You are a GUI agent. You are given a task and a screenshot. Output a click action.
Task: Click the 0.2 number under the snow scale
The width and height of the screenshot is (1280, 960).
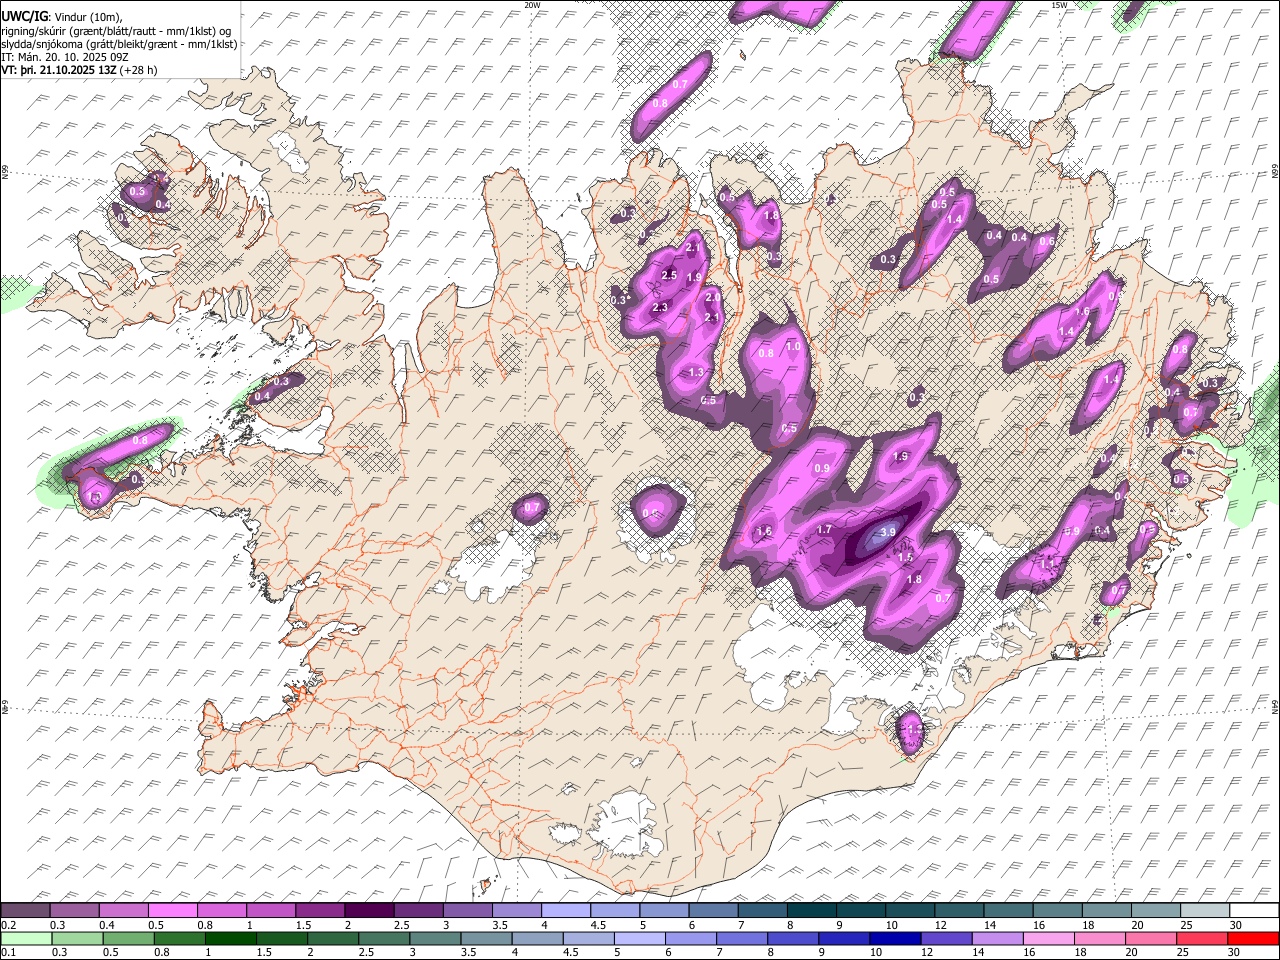click(8, 924)
